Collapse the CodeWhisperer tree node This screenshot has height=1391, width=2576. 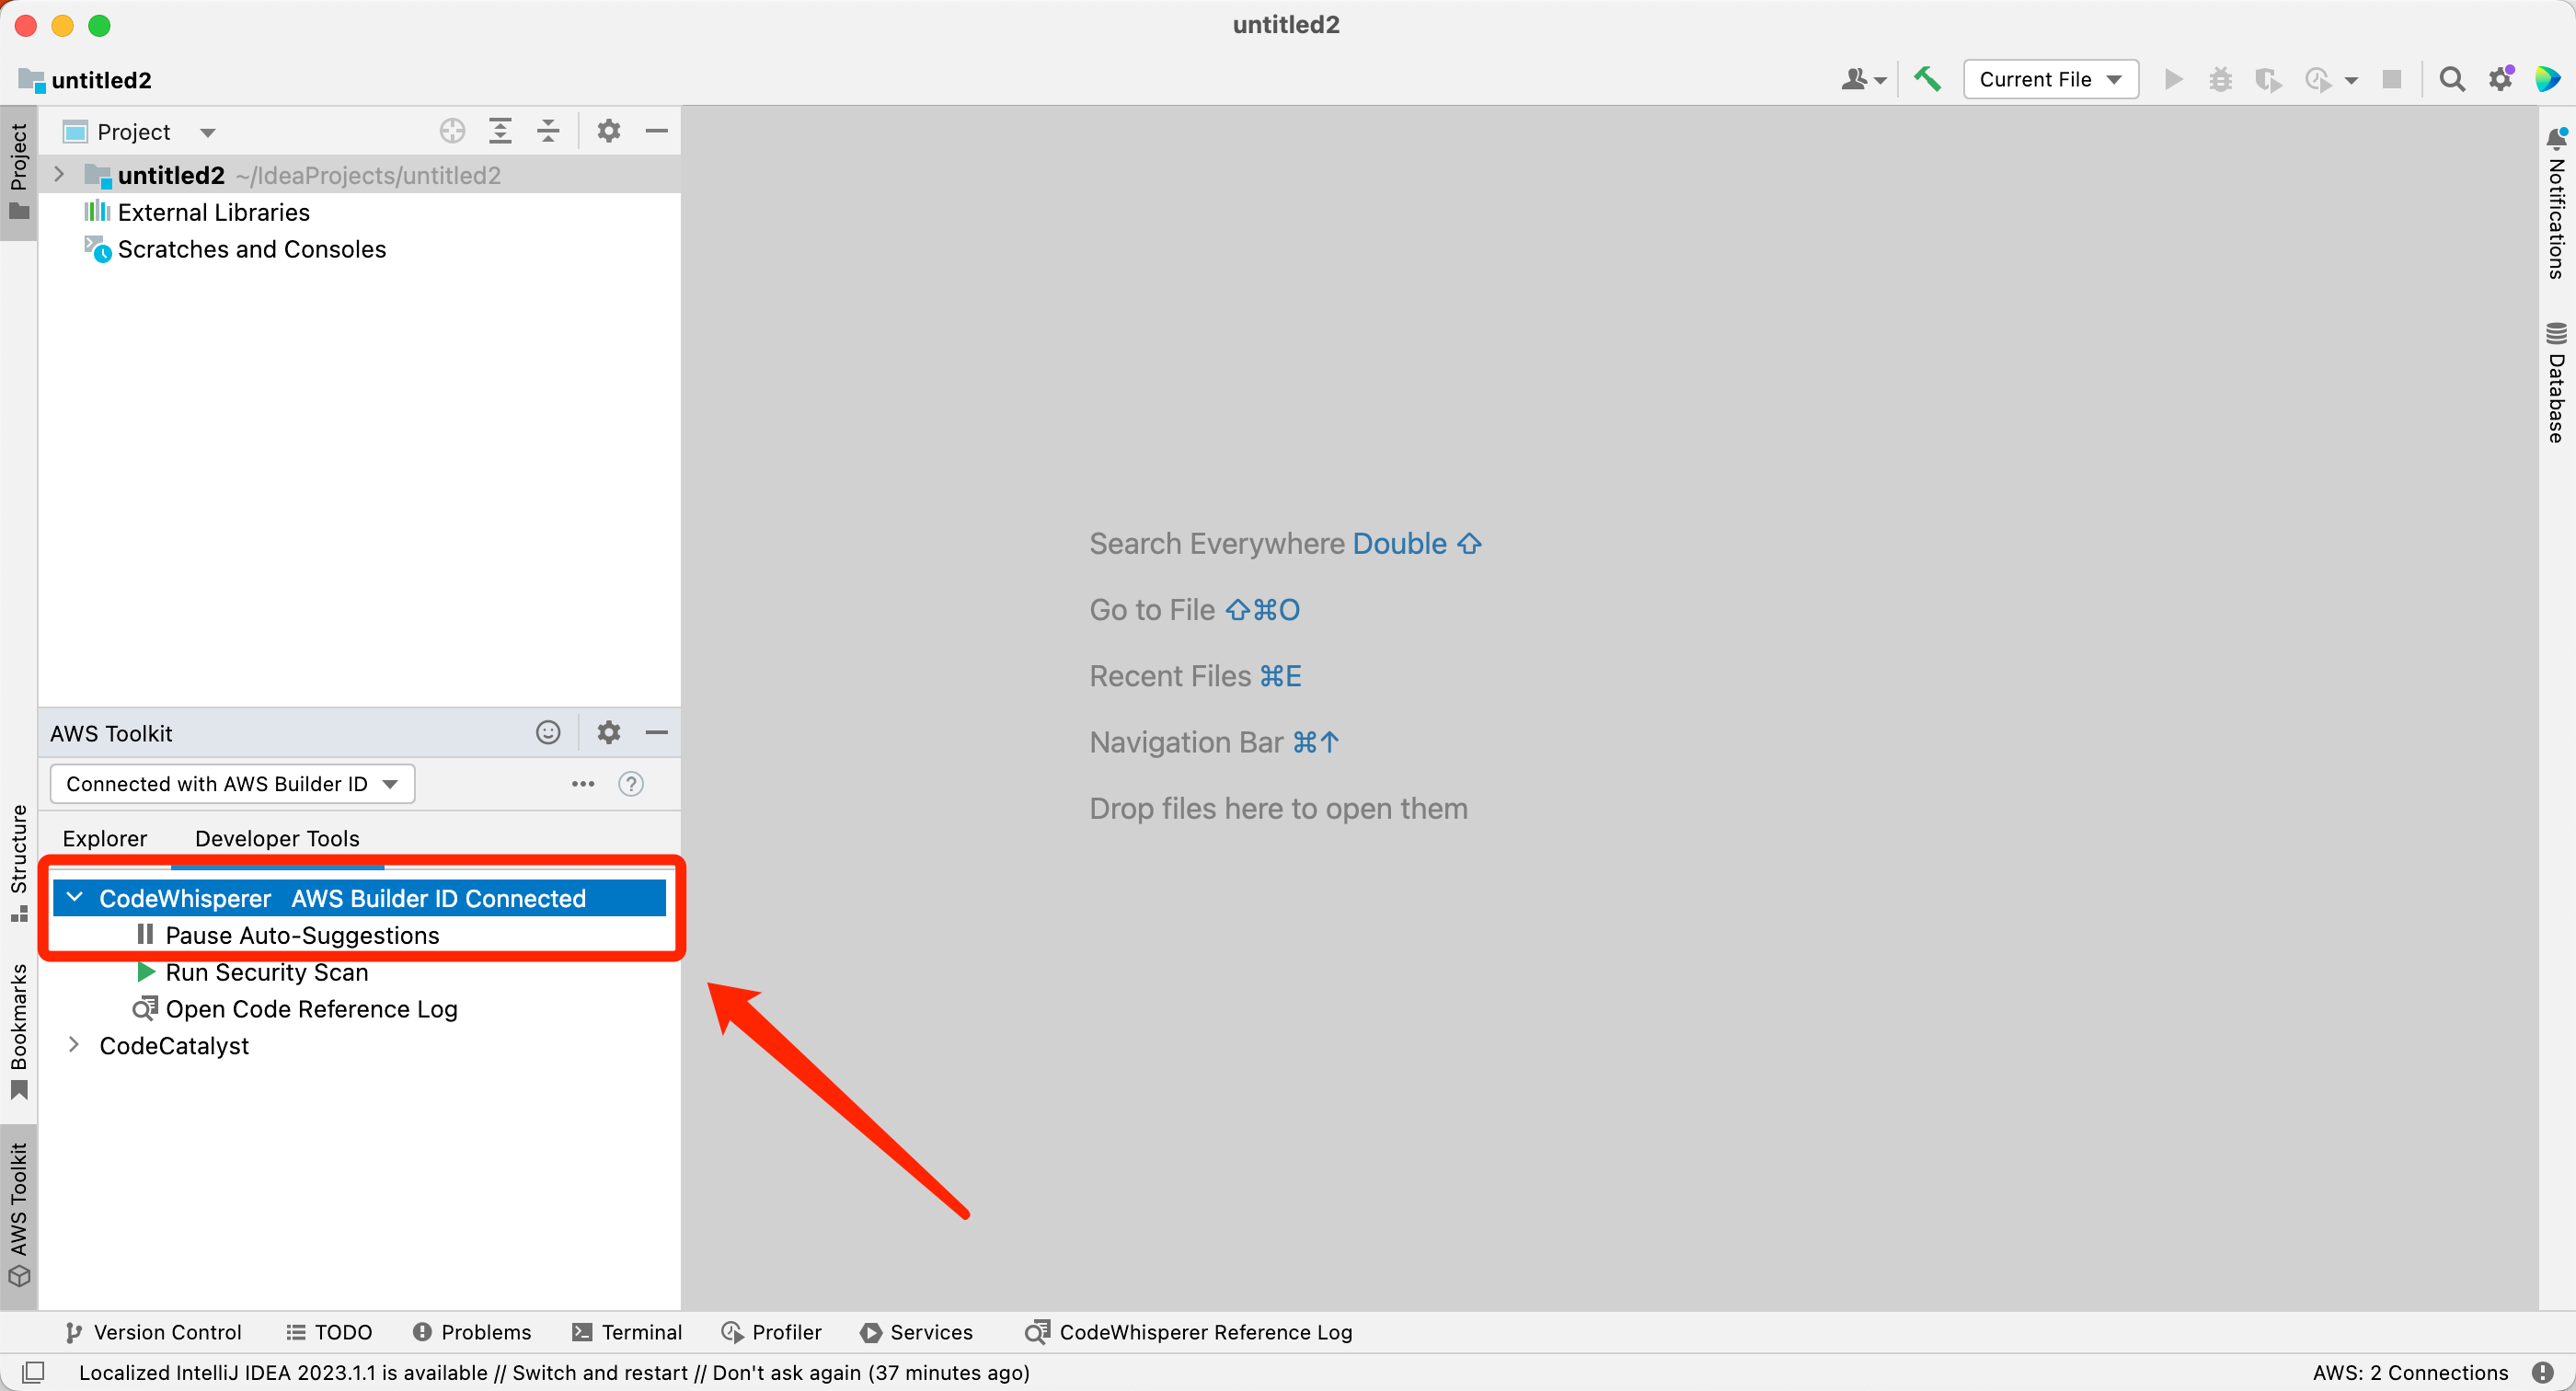tap(74, 898)
